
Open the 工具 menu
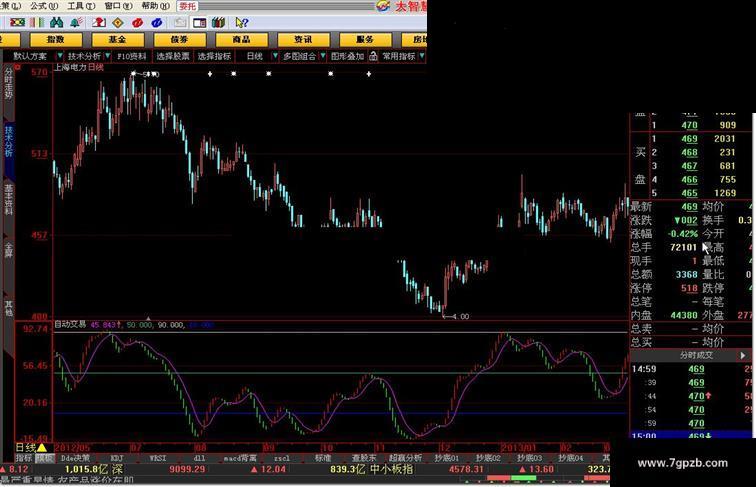(x=81, y=6)
